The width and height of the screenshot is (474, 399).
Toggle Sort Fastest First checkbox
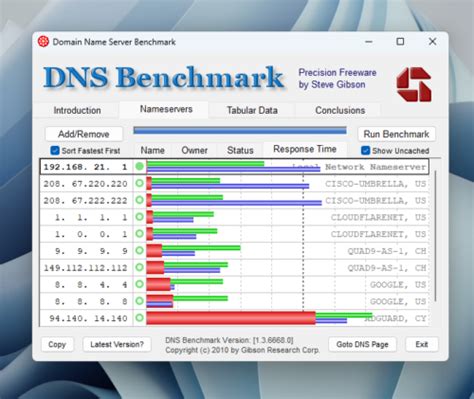(x=55, y=150)
